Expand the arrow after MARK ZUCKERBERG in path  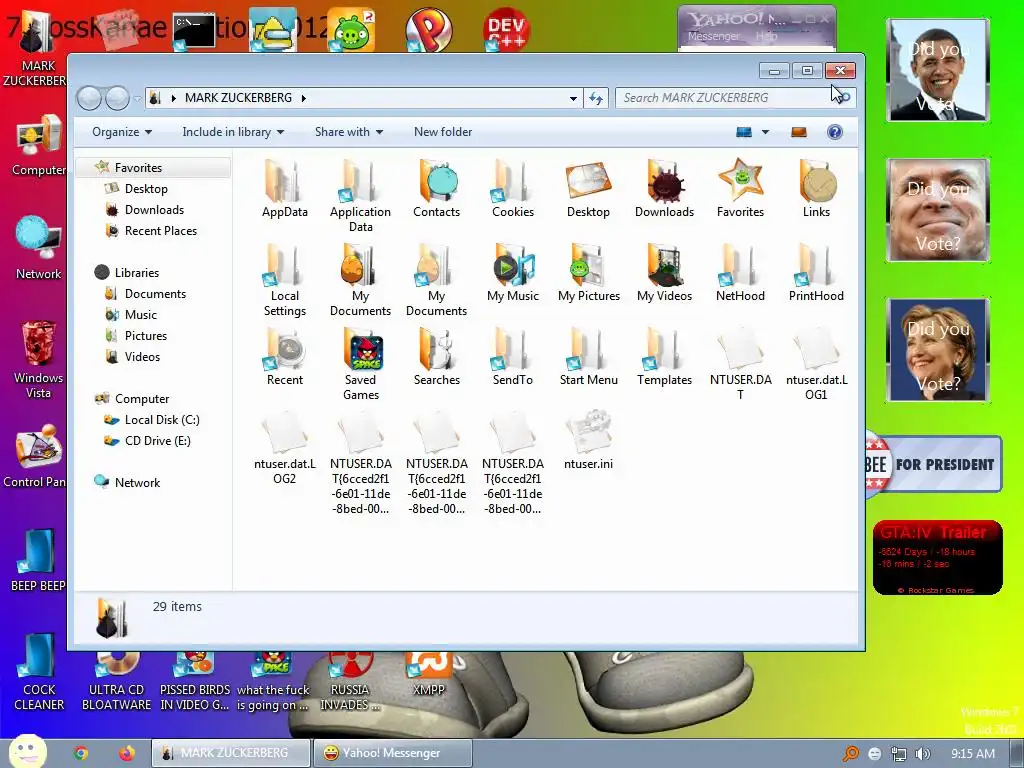pyautogui.click(x=304, y=98)
